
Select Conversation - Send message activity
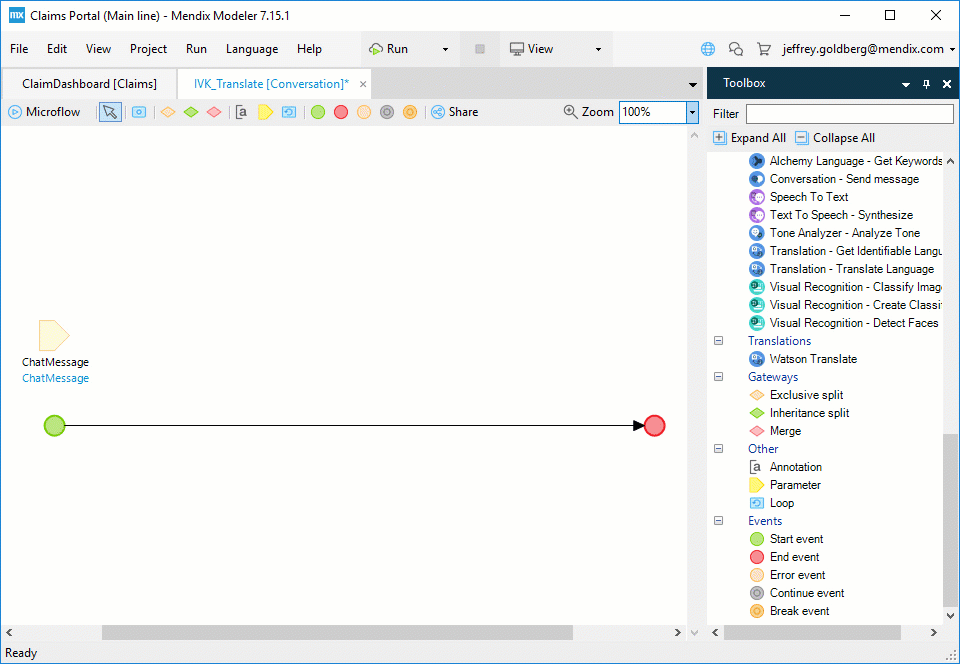pyautogui.click(x=834, y=179)
